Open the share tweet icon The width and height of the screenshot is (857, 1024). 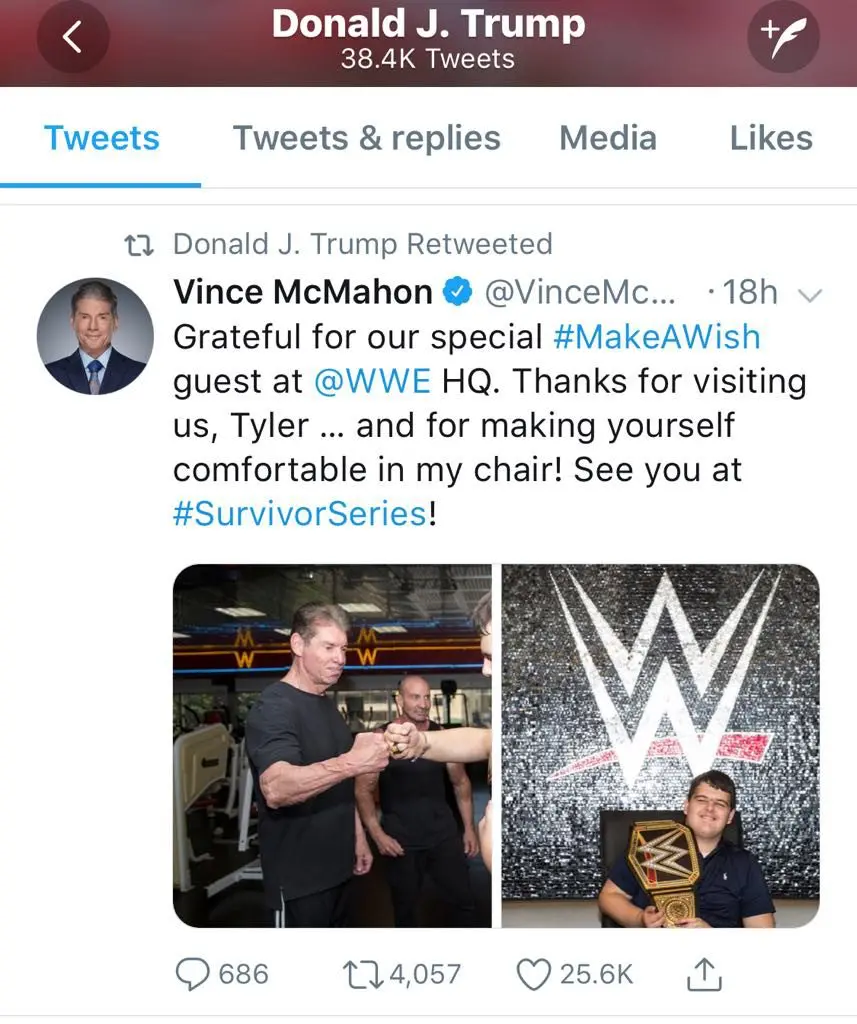(x=706, y=973)
